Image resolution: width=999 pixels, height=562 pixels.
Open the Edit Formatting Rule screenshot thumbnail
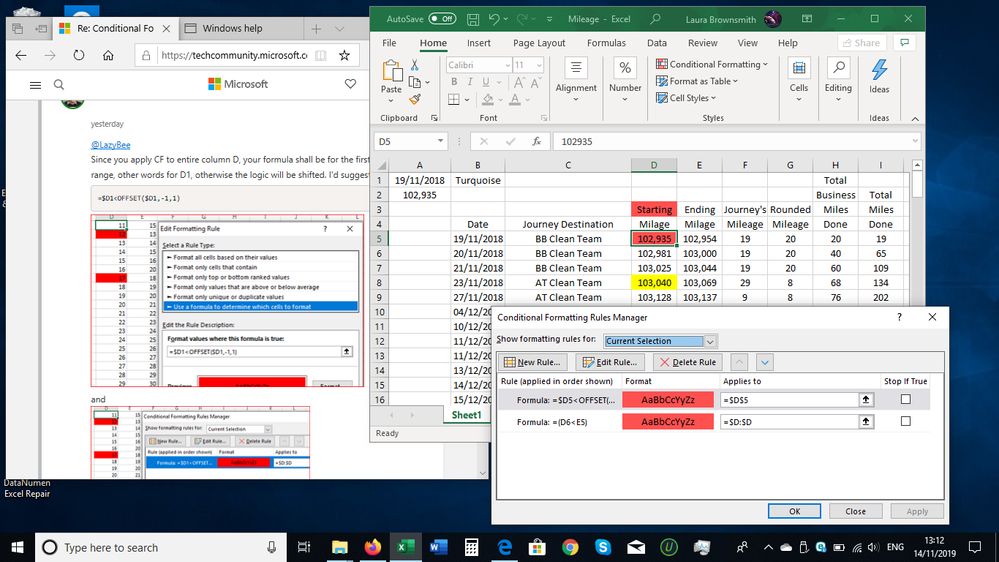pyautogui.click(x=227, y=300)
